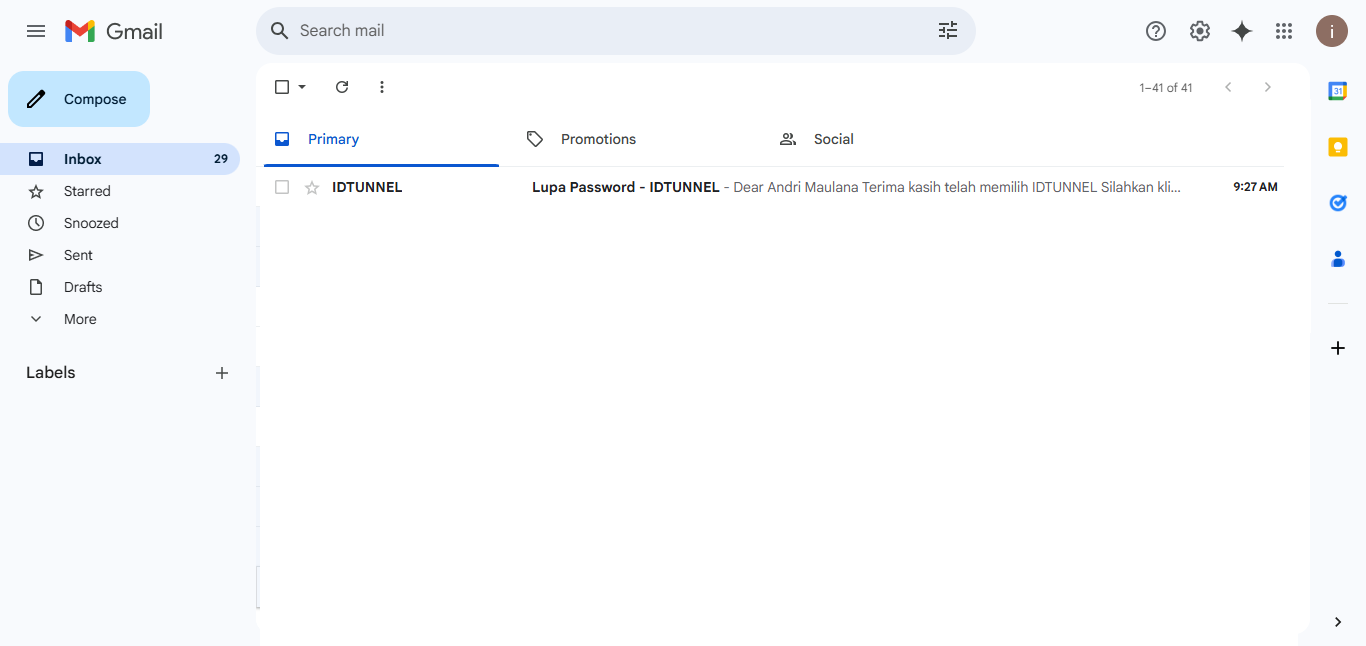This screenshot has height=646, width=1366.
Task: Switch to the Promotions tab
Action: pos(633,139)
